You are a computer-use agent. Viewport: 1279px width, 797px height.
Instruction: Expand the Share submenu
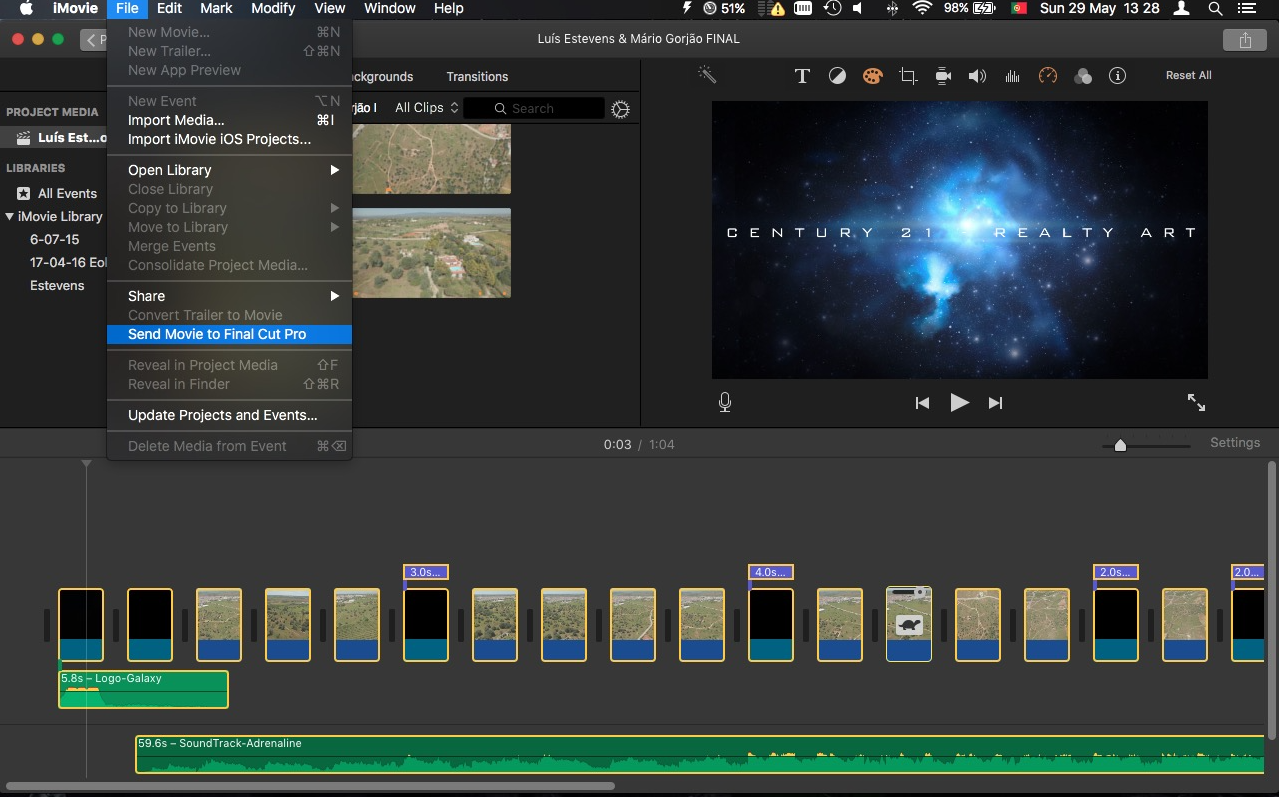[x=229, y=296]
